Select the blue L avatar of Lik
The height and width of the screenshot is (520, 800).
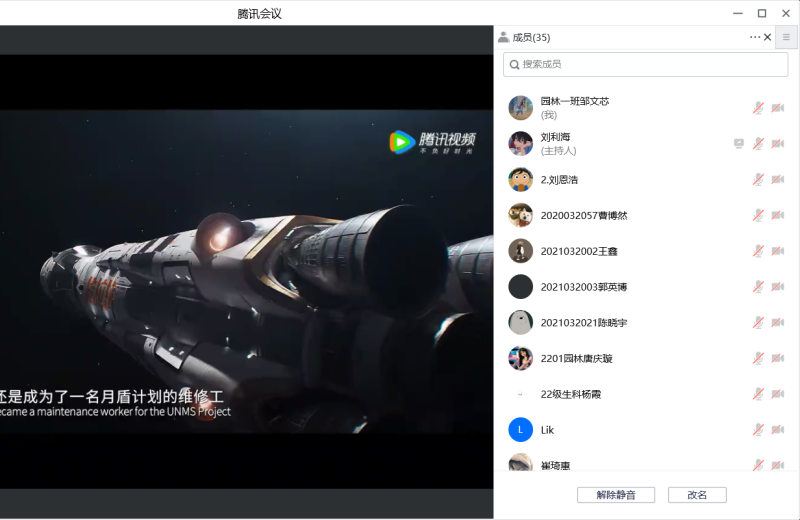click(x=520, y=430)
